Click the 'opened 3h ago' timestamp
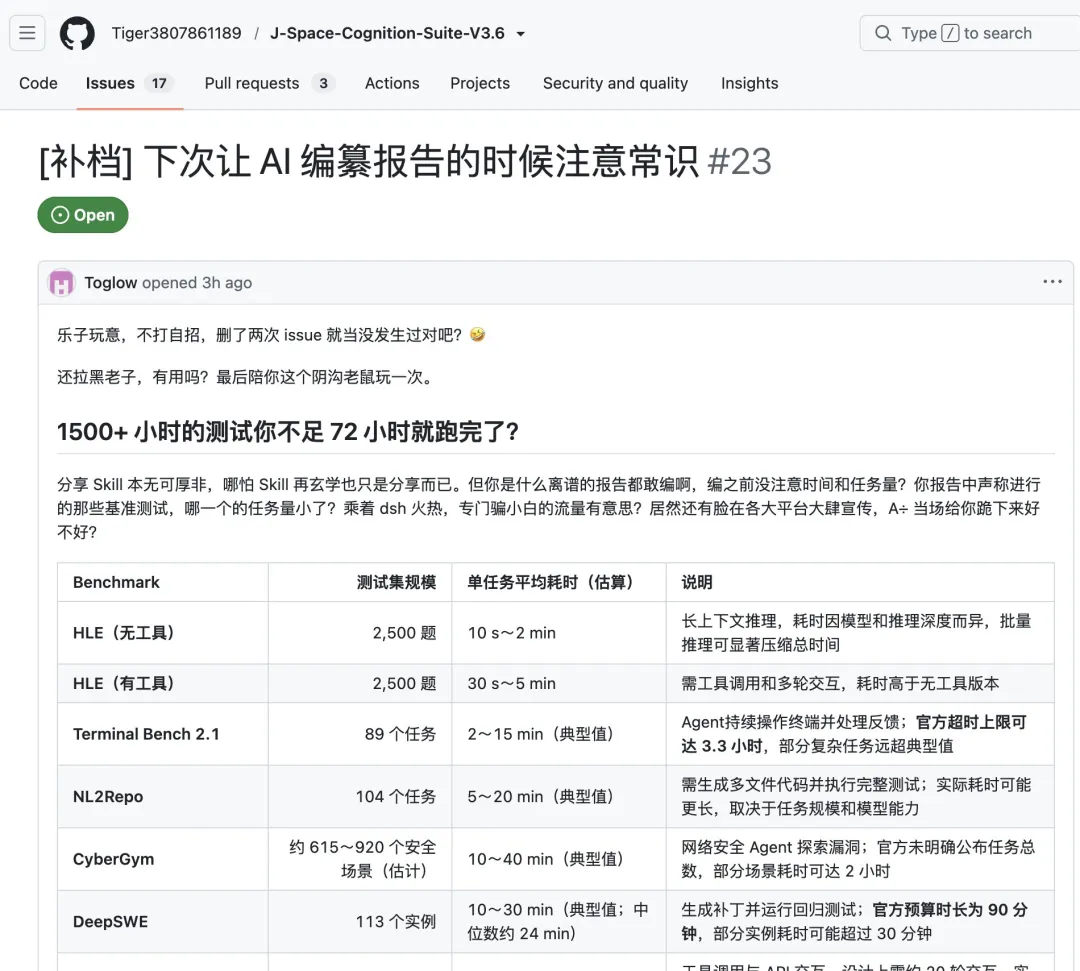The width and height of the screenshot is (1080, 971). (x=197, y=282)
